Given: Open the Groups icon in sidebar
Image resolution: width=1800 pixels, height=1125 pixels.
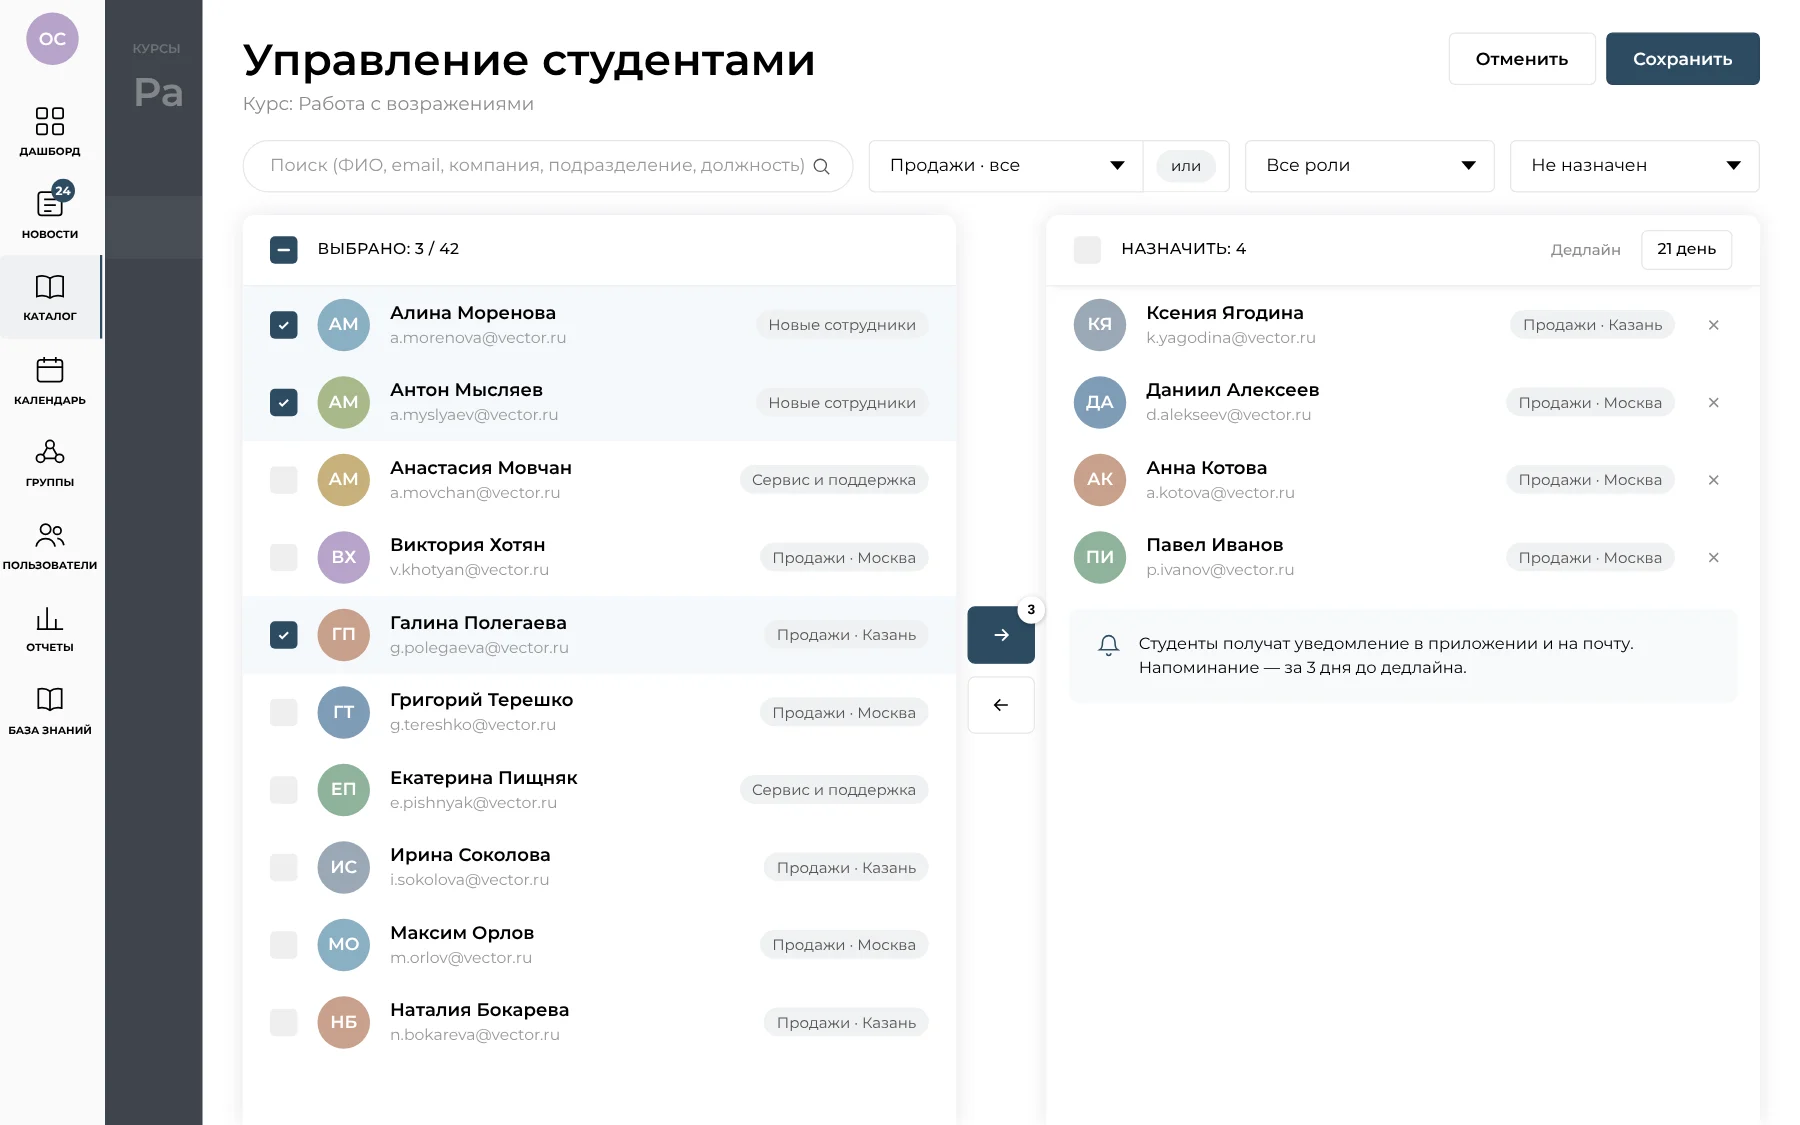Looking at the screenshot, I should 50,452.
